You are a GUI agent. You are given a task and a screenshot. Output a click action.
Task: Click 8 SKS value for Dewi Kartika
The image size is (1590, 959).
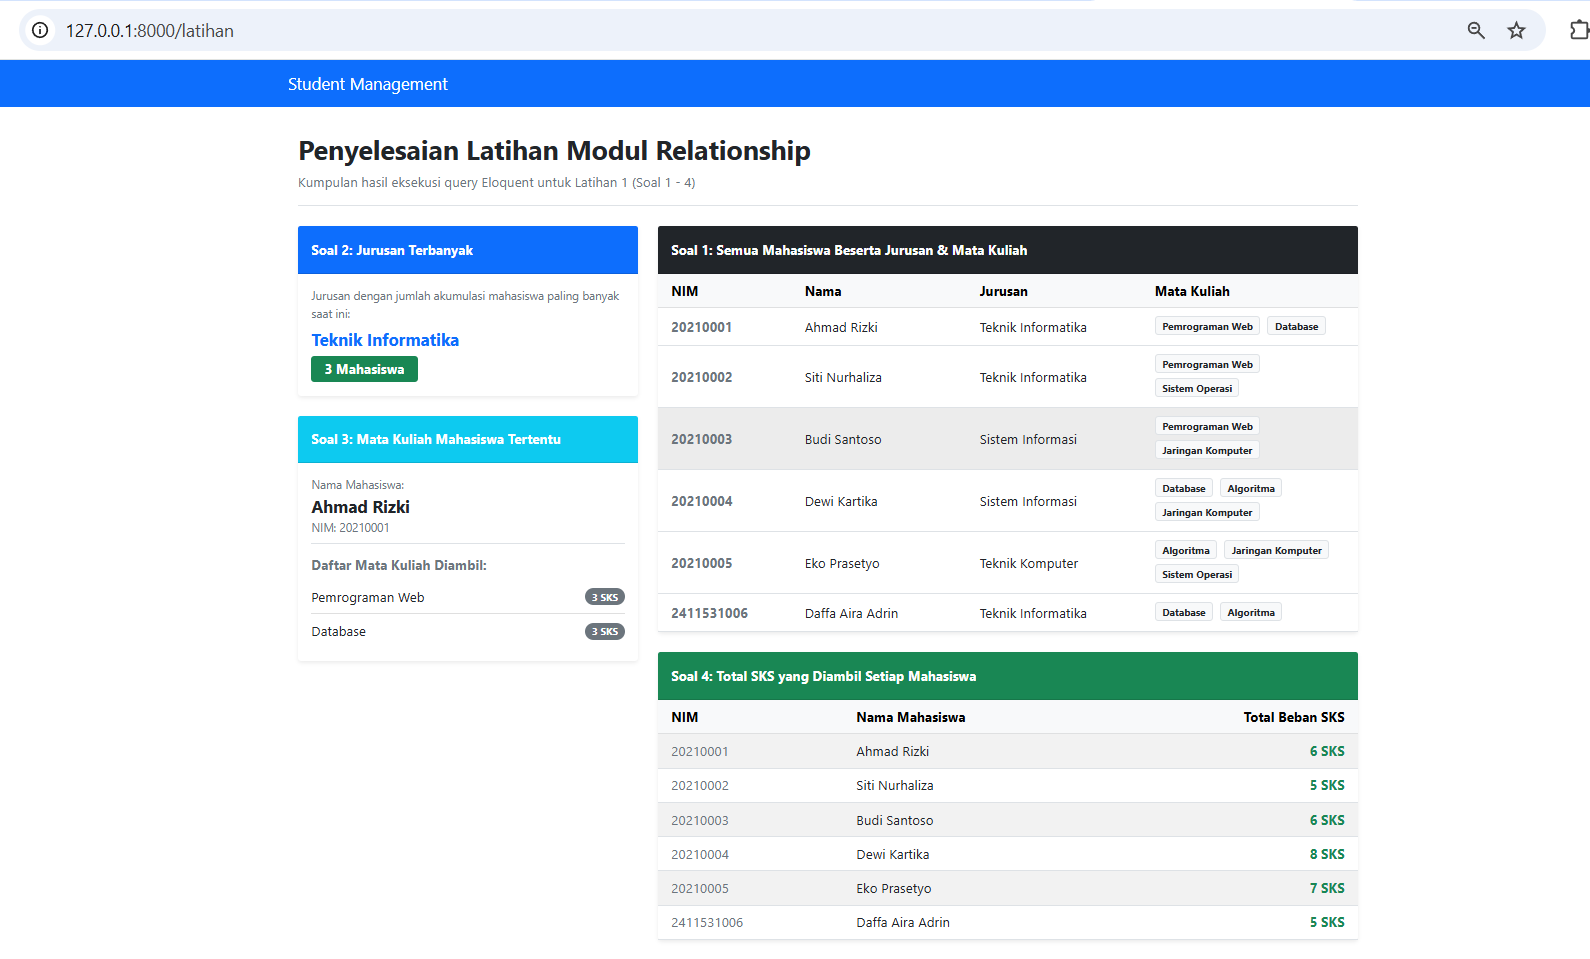point(1327,854)
